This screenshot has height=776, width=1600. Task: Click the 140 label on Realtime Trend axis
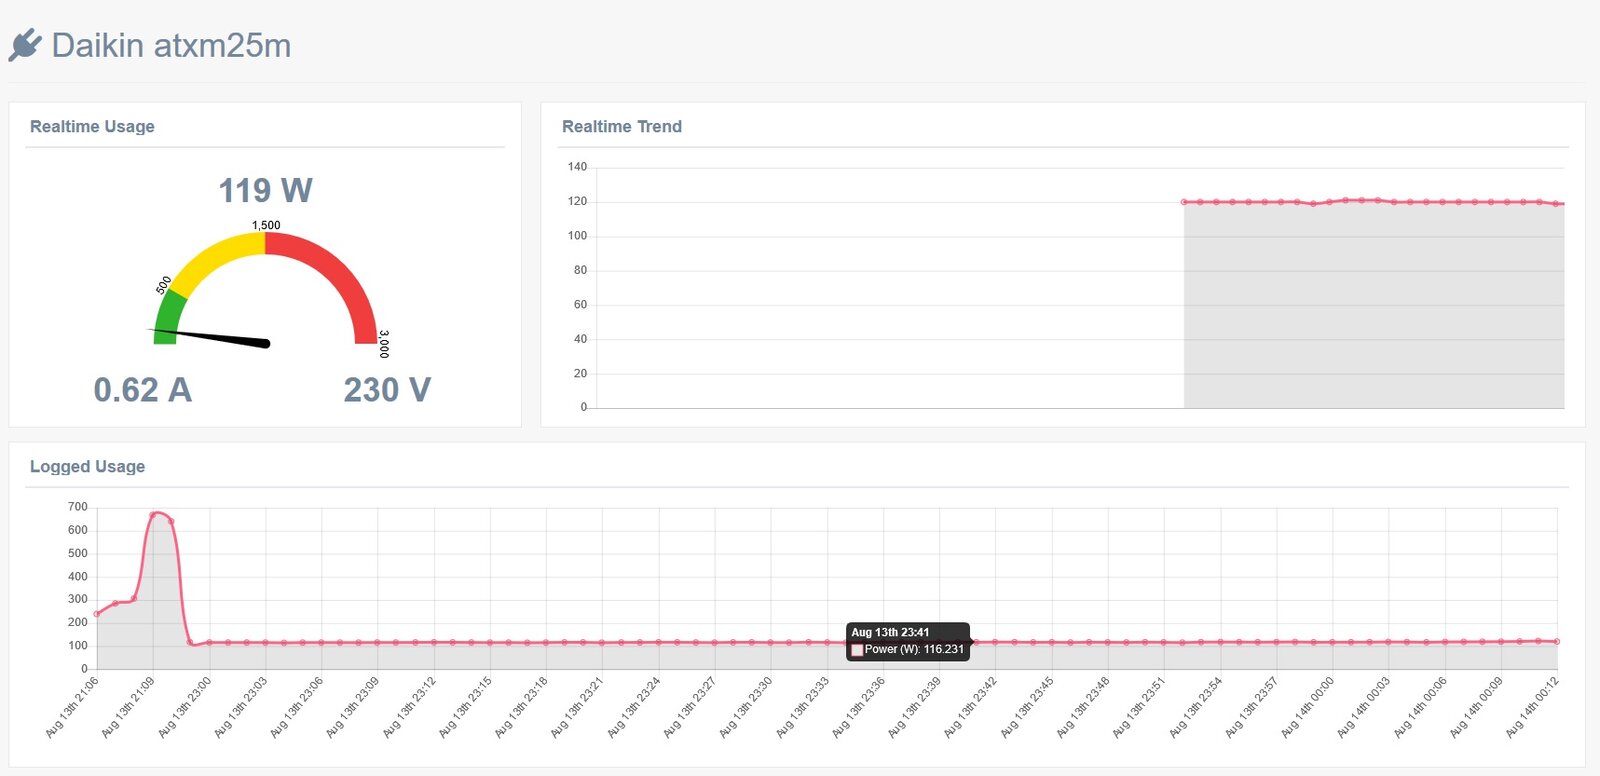pyautogui.click(x=577, y=167)
